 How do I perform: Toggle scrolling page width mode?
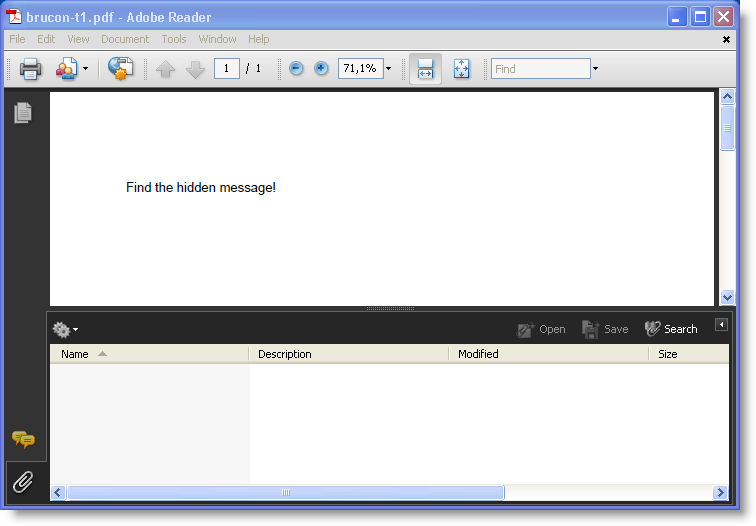tap(425, 69)
